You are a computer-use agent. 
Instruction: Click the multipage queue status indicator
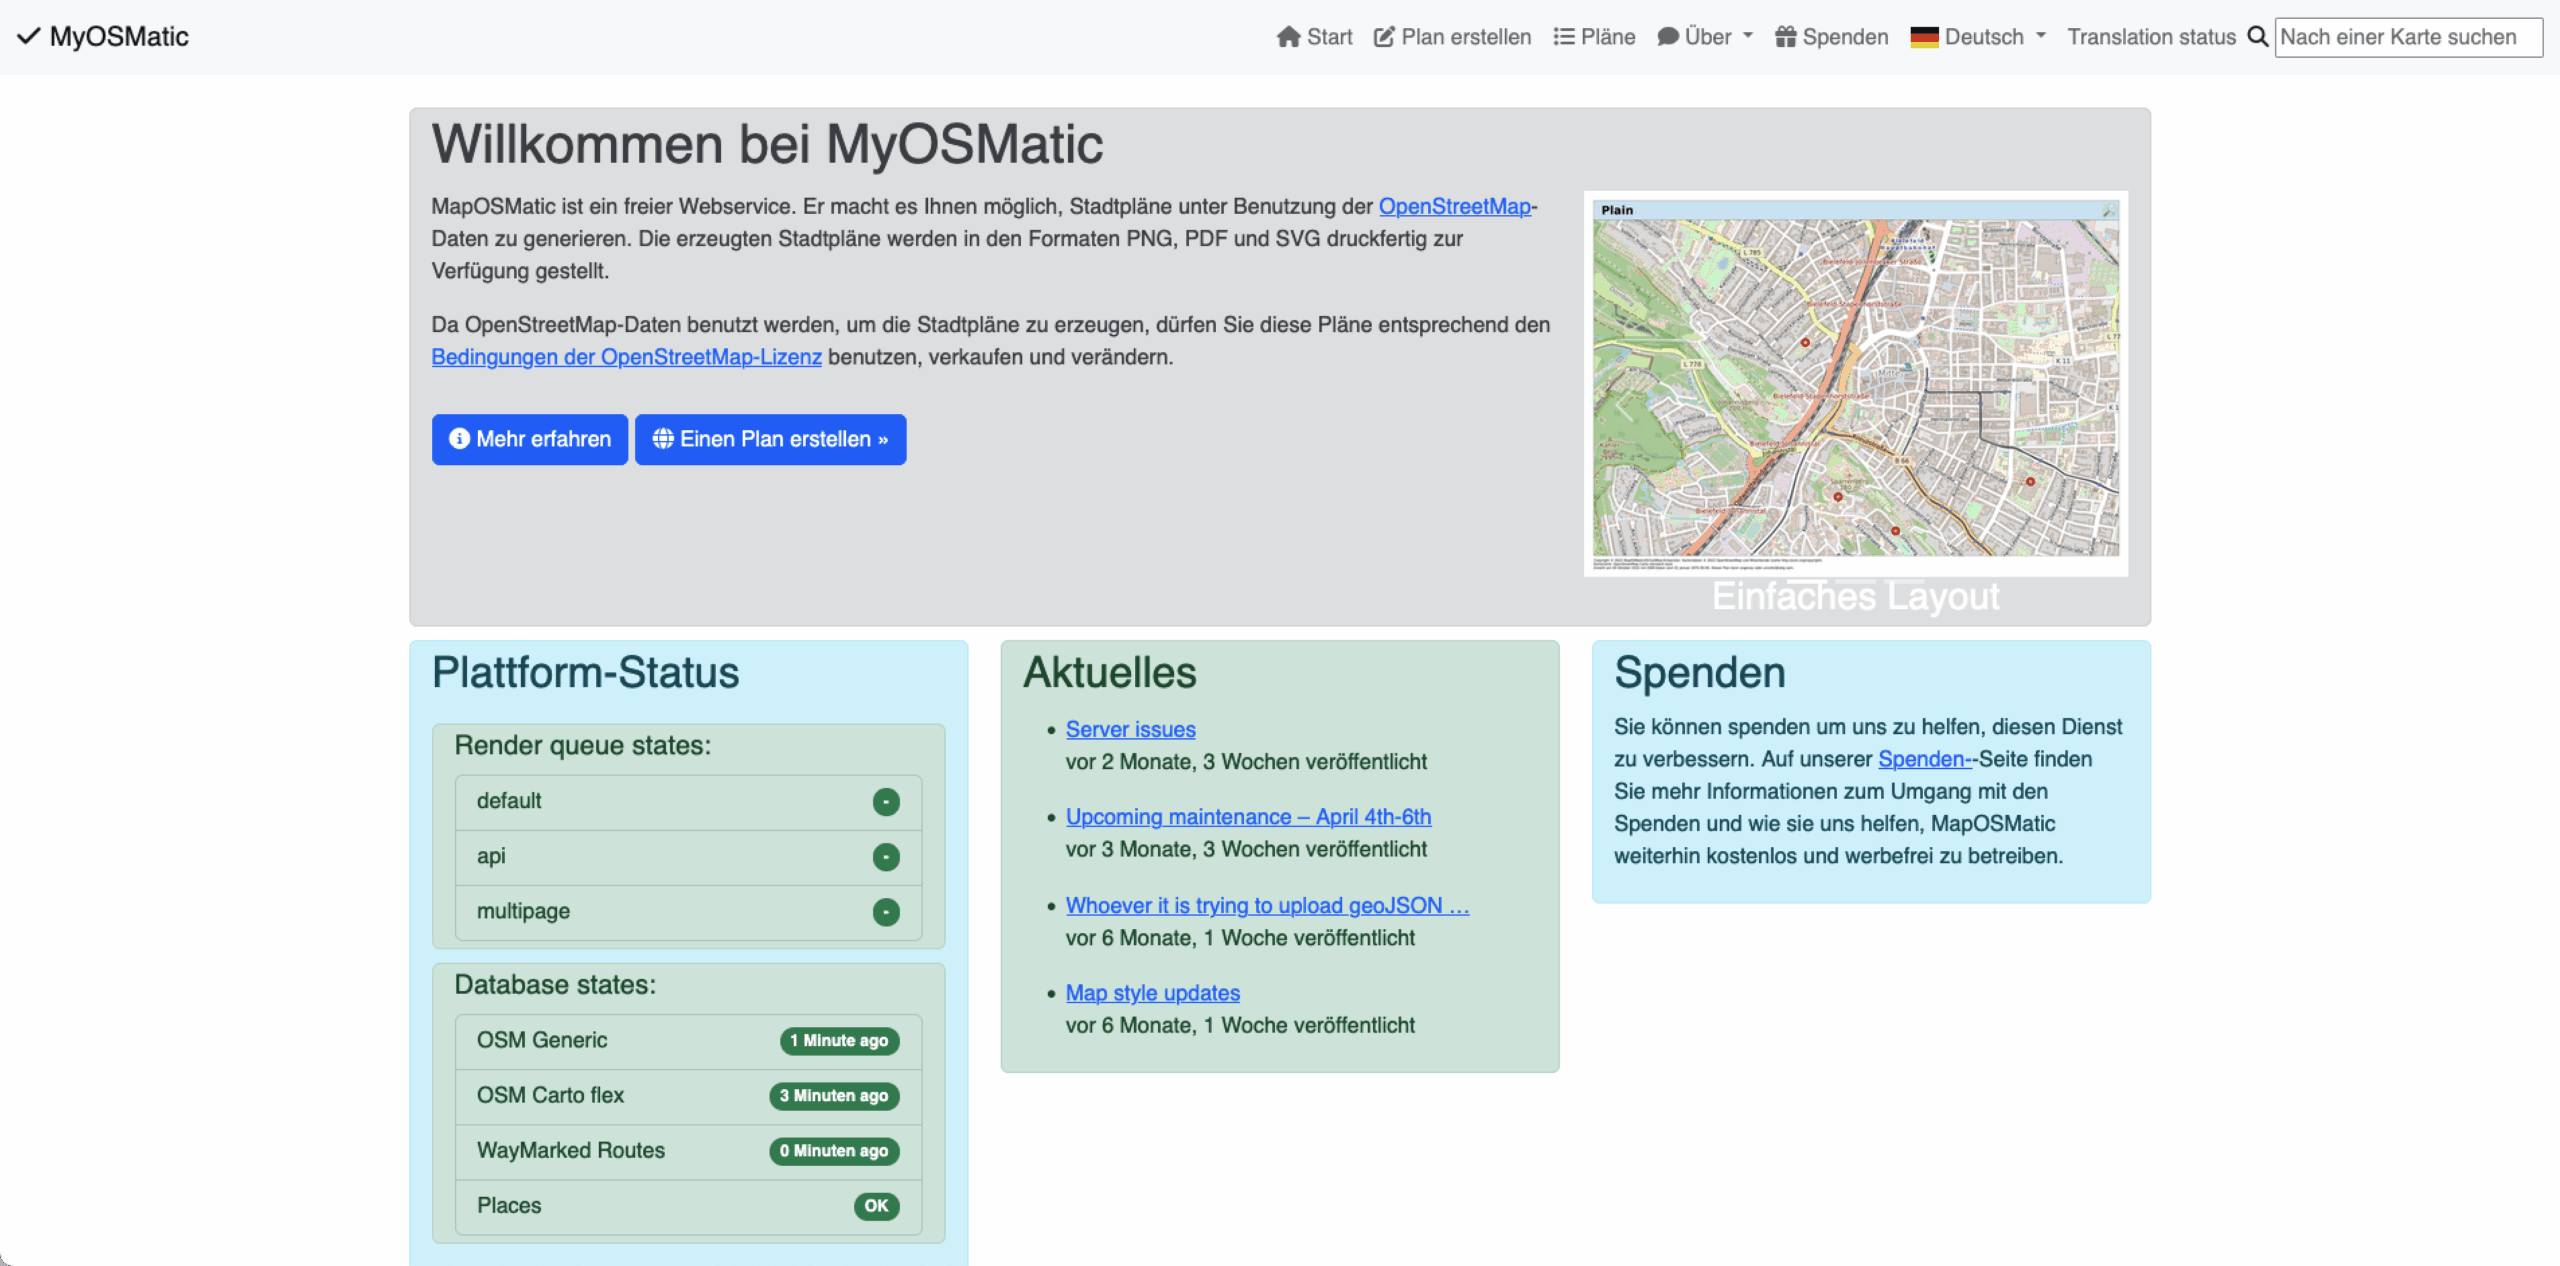tap(885, 912)
